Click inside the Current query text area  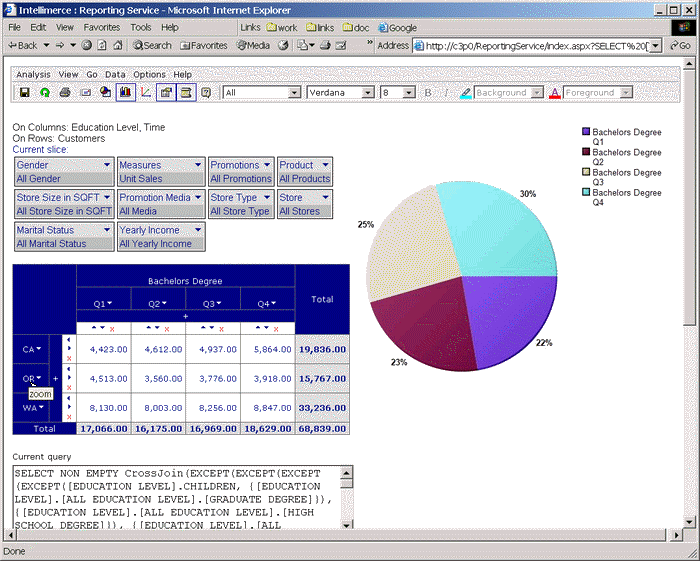point(176,498)
